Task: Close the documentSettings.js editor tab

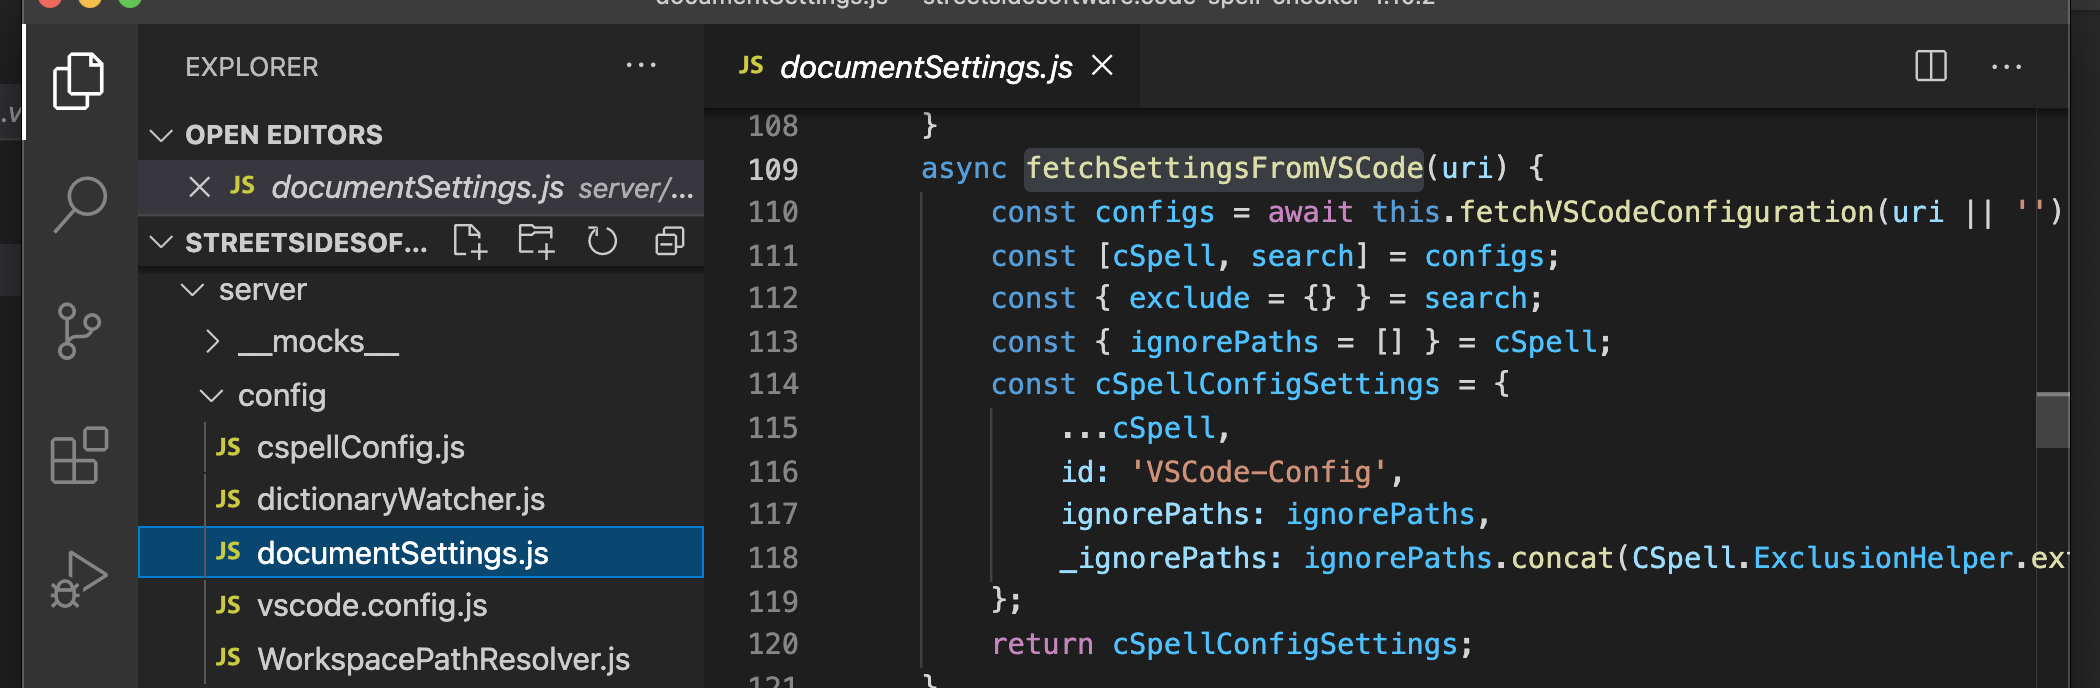Action: 1102,66
